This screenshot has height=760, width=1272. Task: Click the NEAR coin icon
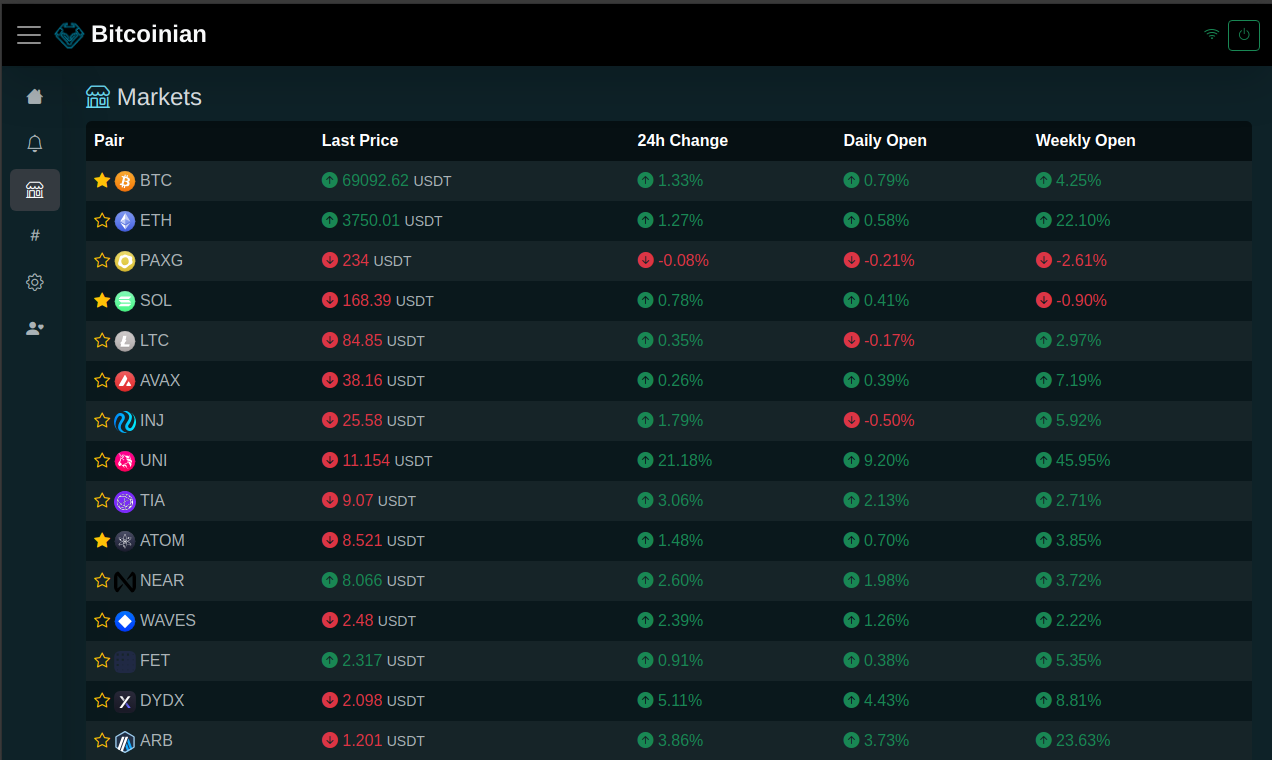[x=125, y=581]
